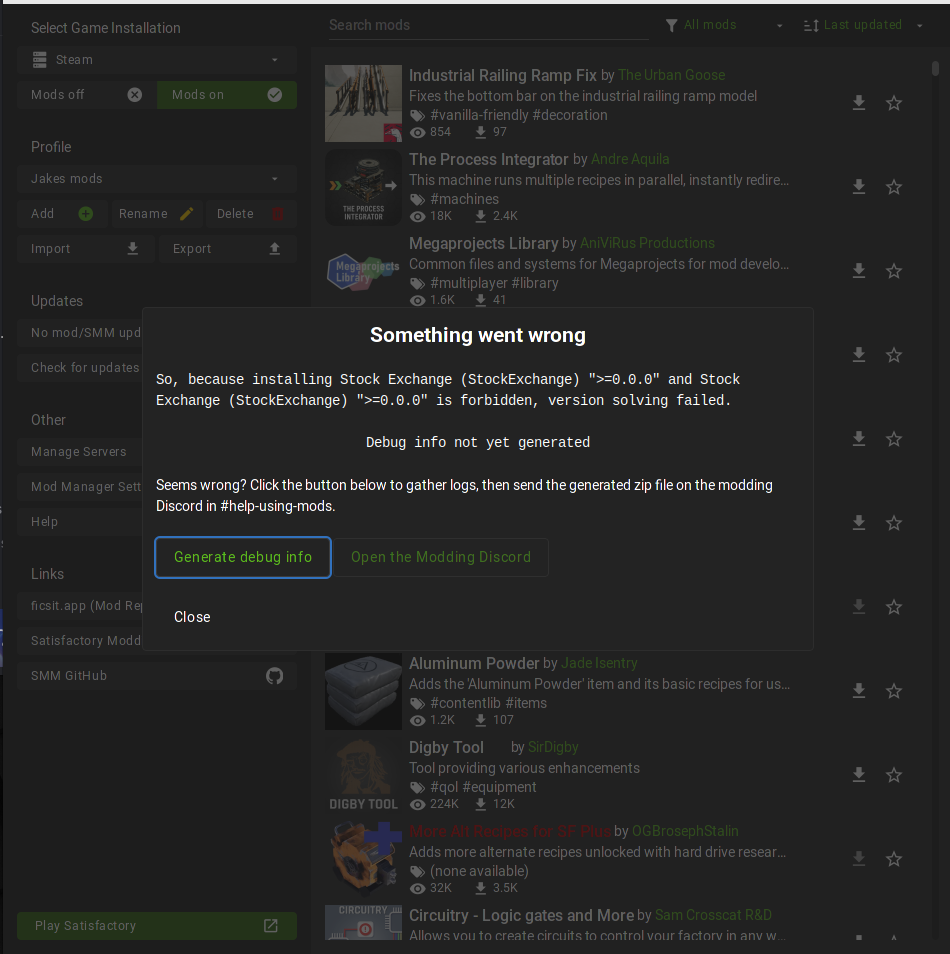Open the Steam game installation dropdown

pyautogui.click(x=157, y=60)
